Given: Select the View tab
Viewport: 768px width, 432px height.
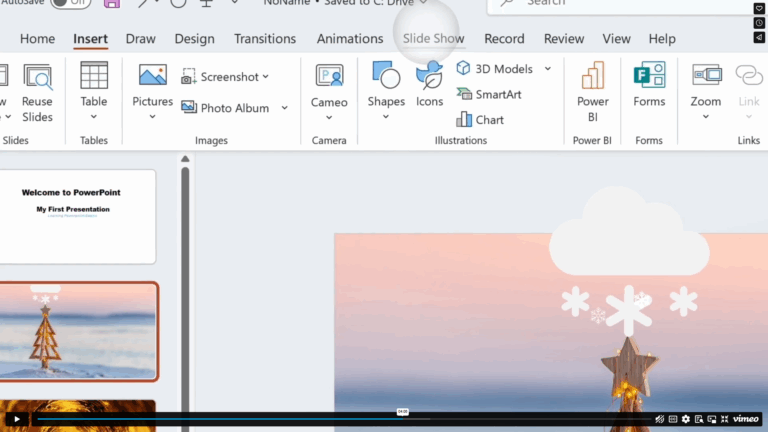Looking at the screenshot, I should 616,39.
